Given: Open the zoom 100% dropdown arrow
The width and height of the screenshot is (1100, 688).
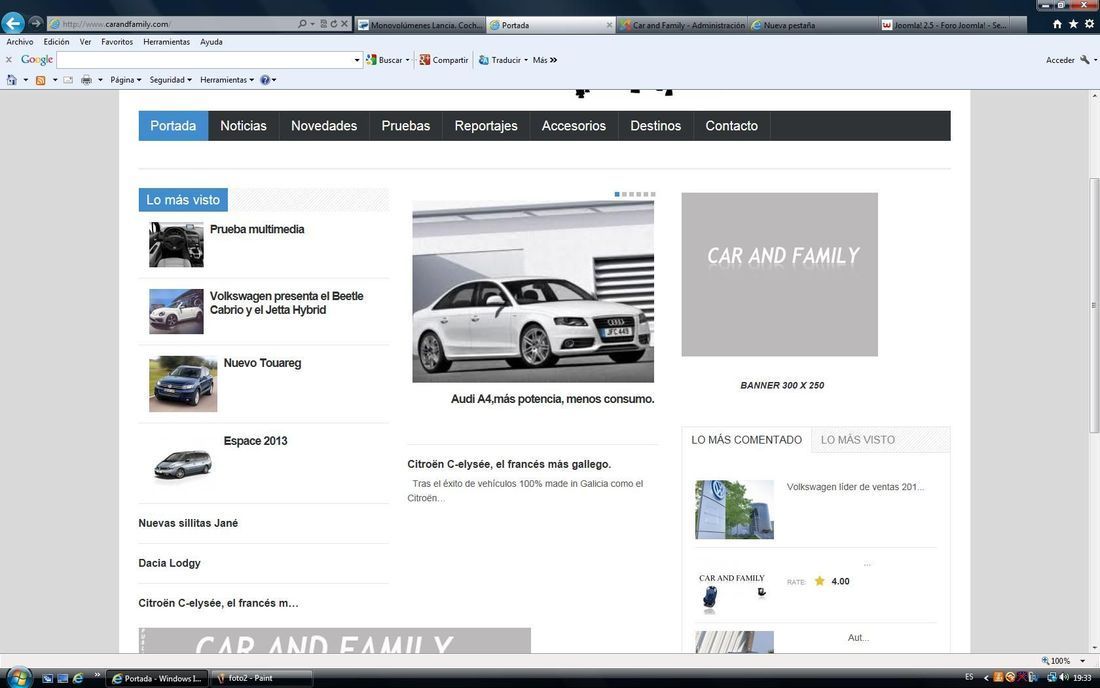Looking at the screenshot, I should (x=1082, y=661).
